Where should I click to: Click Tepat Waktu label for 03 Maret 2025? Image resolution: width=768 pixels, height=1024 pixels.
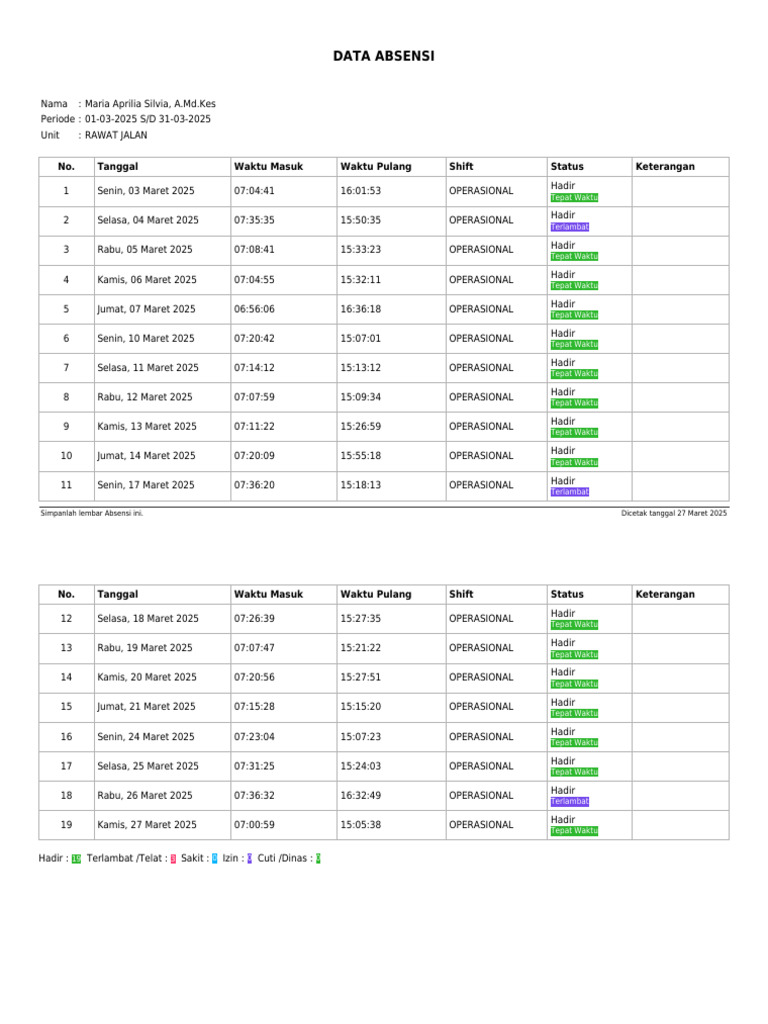574,198
